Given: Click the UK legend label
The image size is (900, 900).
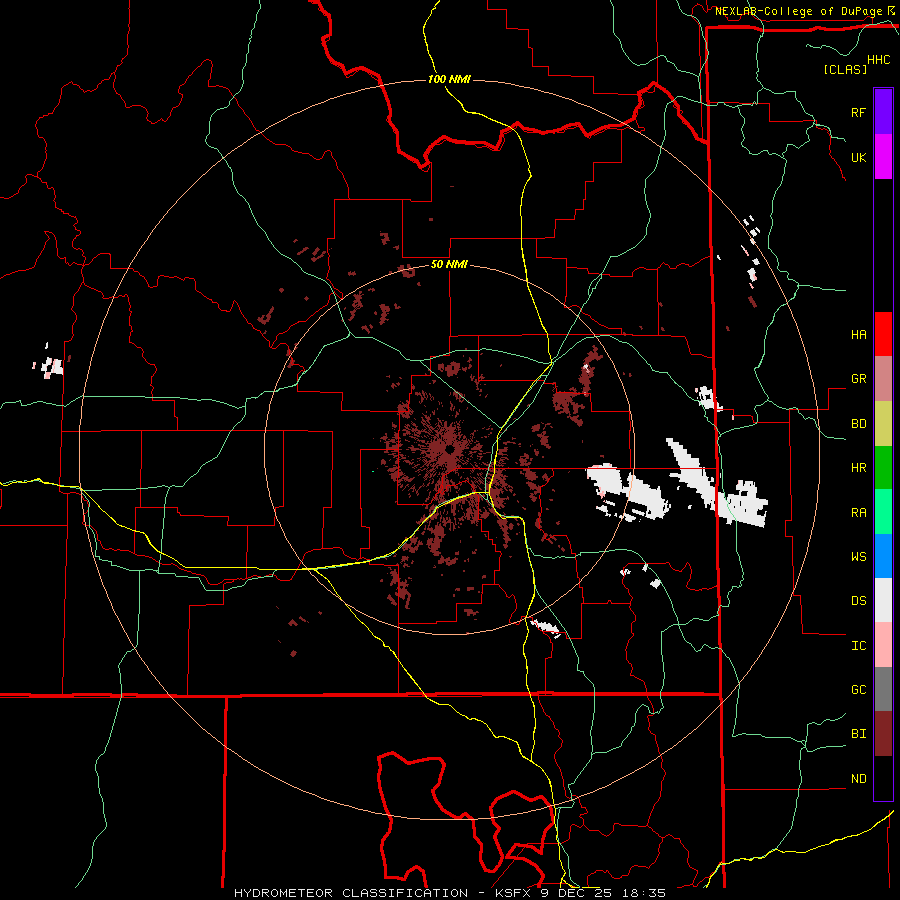Looking at the screenshot, I should click(x=858, y=157).
